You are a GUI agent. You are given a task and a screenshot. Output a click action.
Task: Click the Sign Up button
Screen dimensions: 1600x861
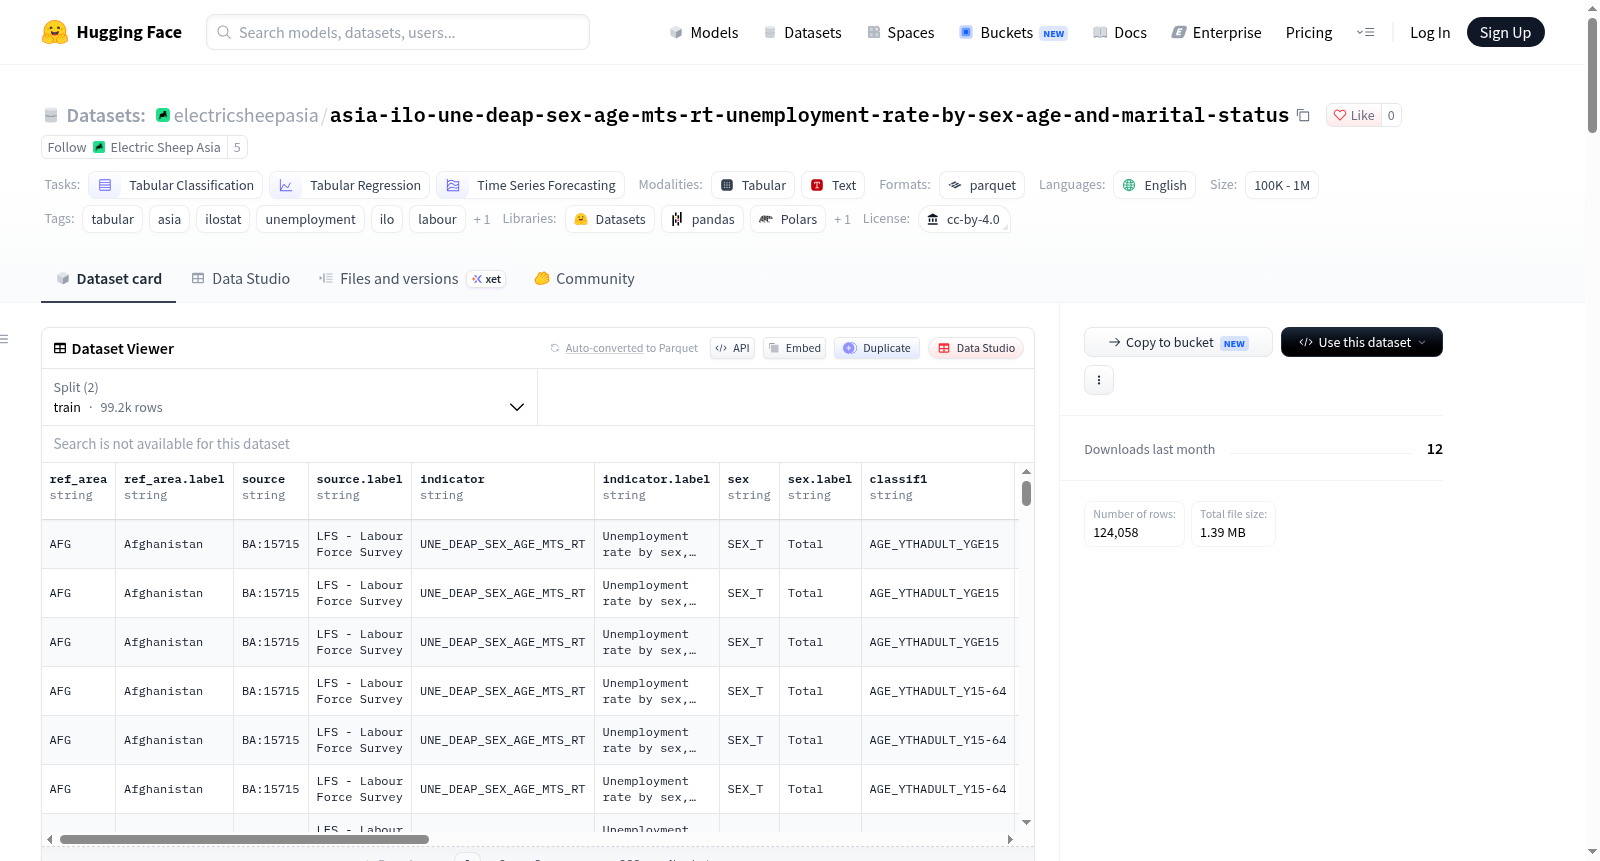click(x=1505, y=32)
